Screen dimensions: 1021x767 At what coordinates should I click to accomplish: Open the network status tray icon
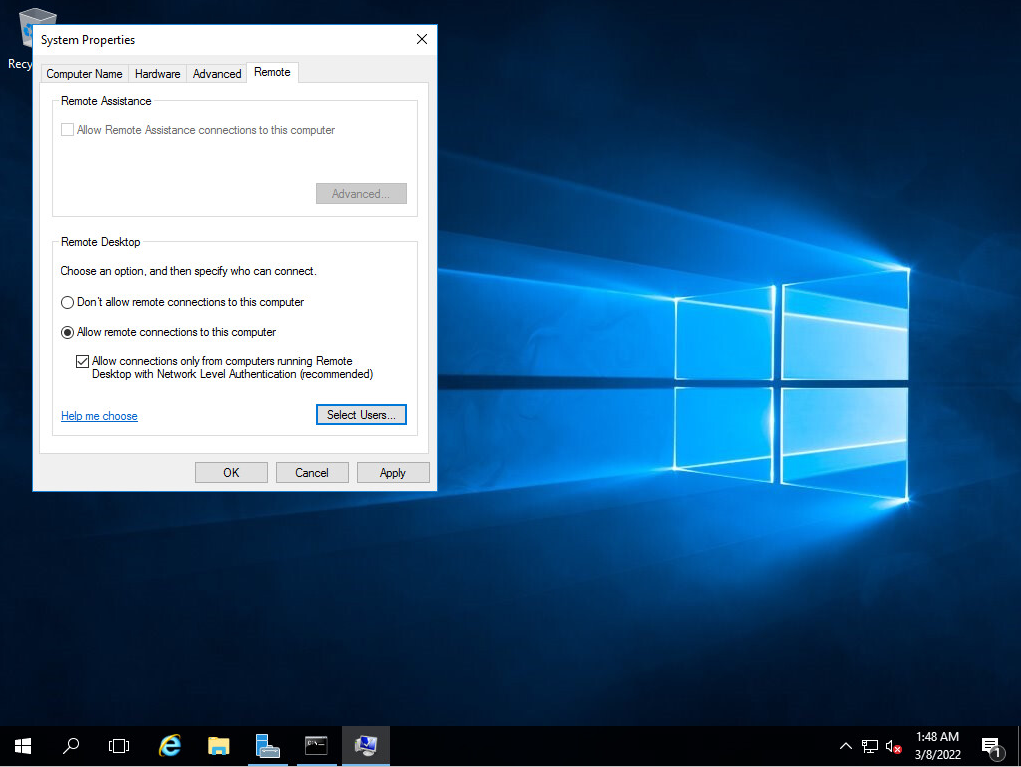point(870,746)
